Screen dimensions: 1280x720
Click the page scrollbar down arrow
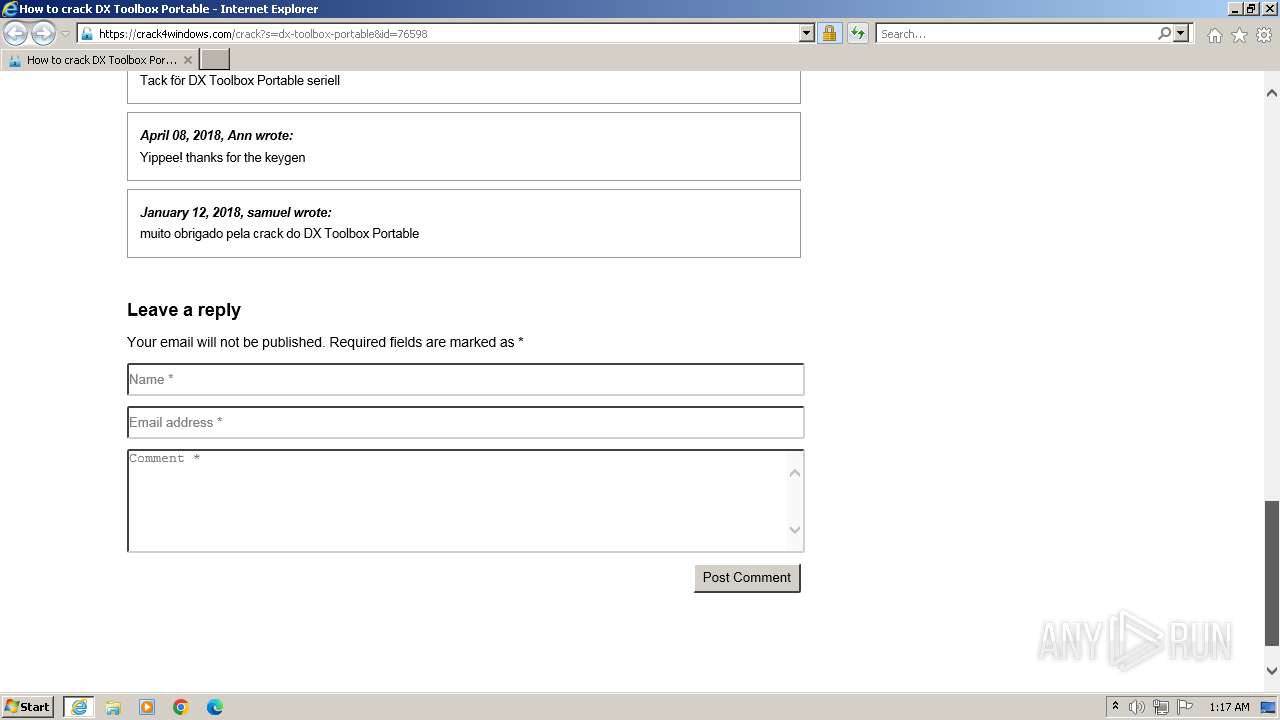pos(1272,671)
